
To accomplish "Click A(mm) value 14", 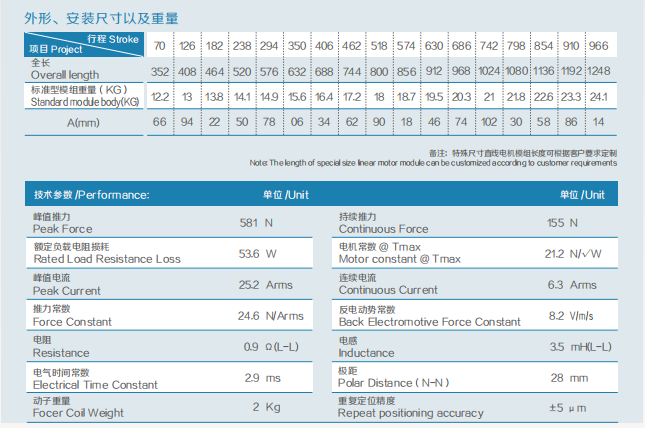I will 599,122.
